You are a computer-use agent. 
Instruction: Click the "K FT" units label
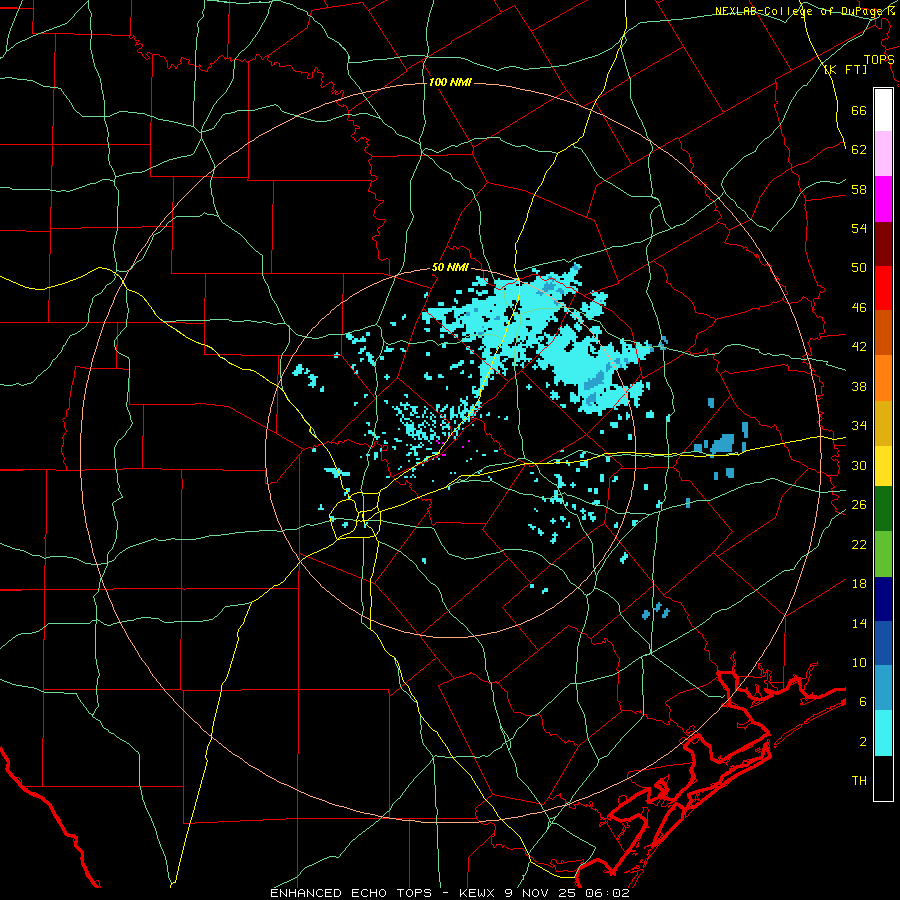point(845,69)
